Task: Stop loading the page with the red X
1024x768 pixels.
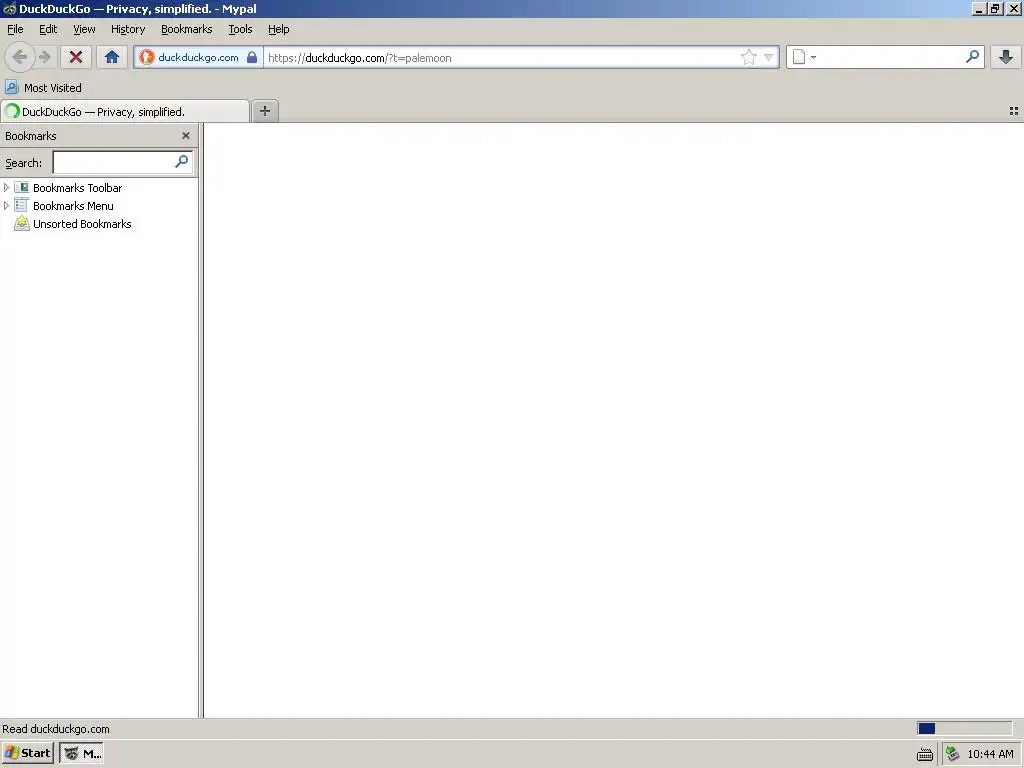Action: [76, 57]
